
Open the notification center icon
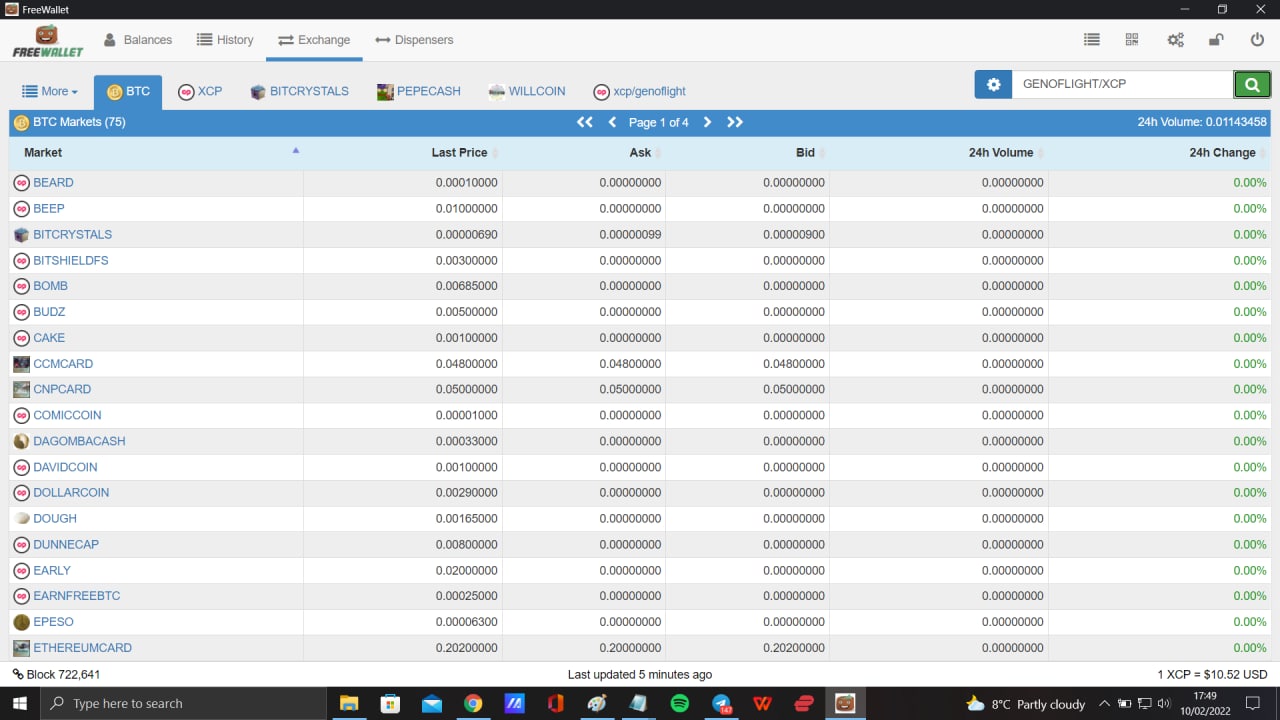pyautogui.click(x=1253, y=704)
